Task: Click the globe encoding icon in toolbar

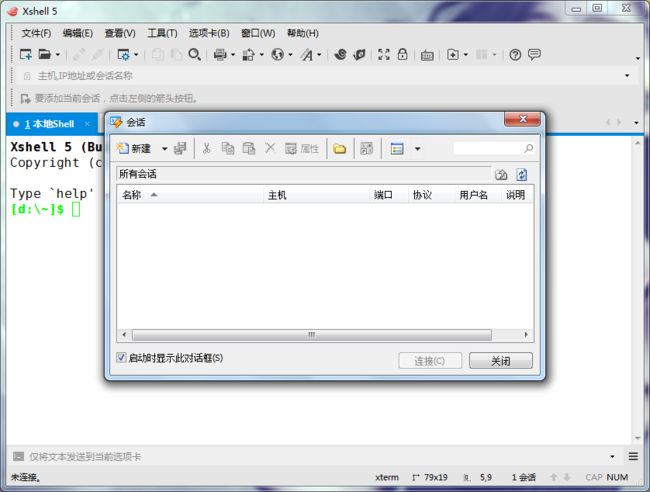Action: click(x=277, y=54)
